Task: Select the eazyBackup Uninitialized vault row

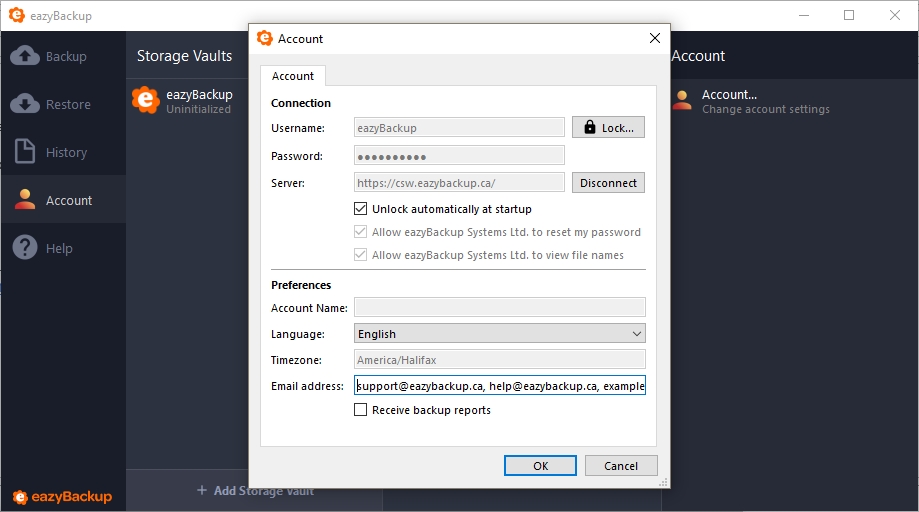Action: tap(188, 101)
